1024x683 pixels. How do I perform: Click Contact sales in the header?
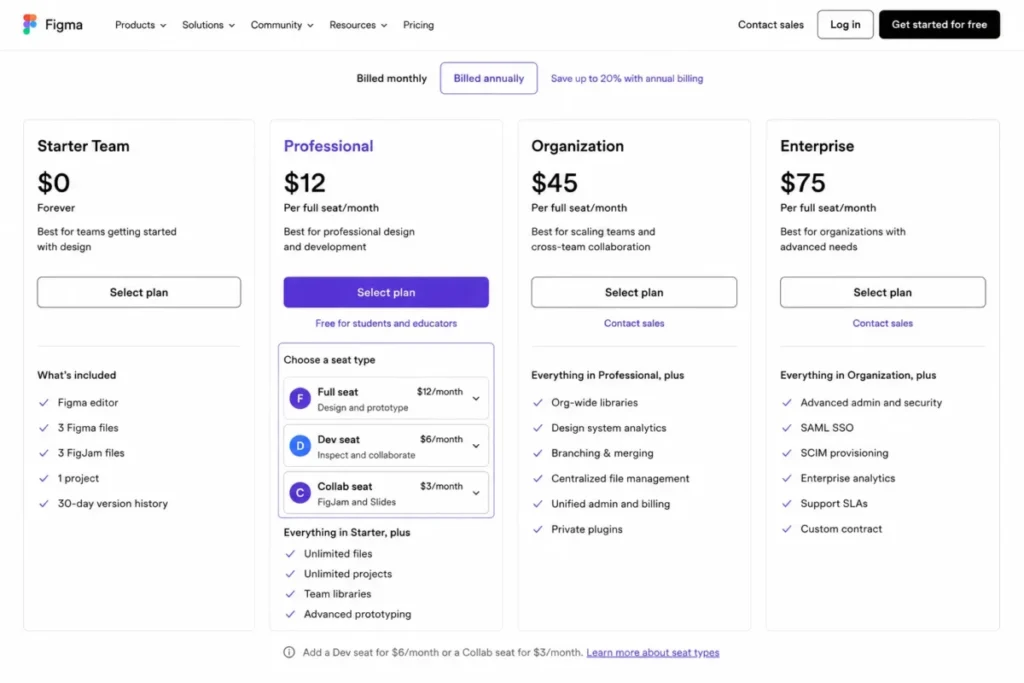pyautogui.click(x=771, y=25)
